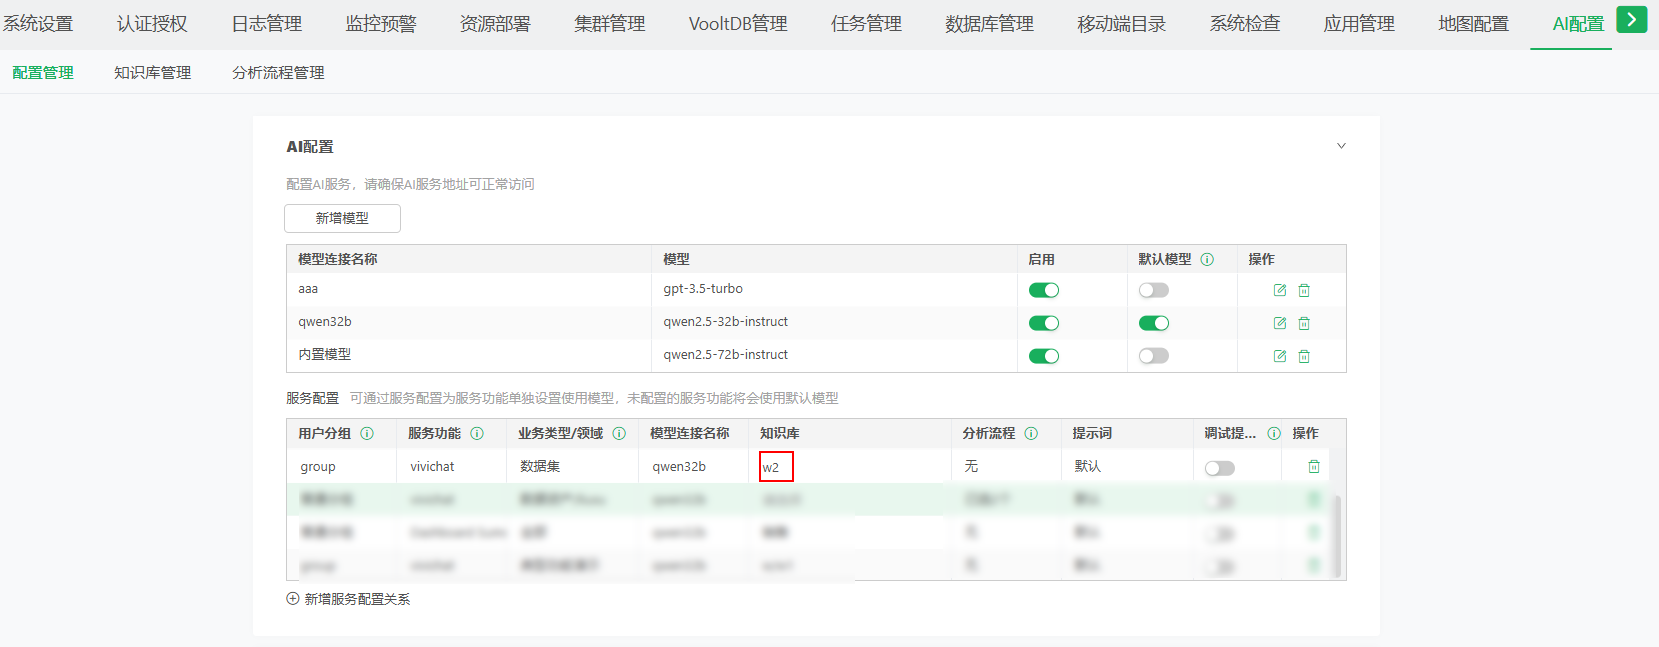The image size is (1659, 647).
Task: Click info icon beside 默认模型 header
Action: 1207,259
